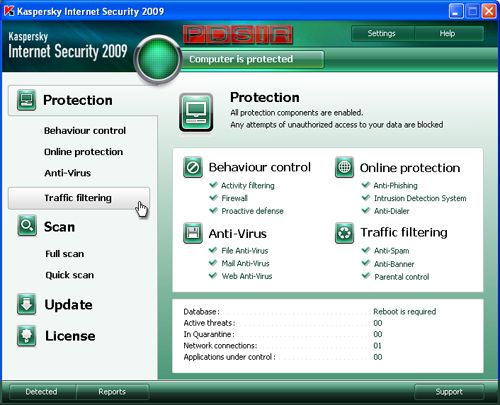This screenshot has height=405, width=500.
Task: Click the License icon in sidebar
Action: point(26,335)
